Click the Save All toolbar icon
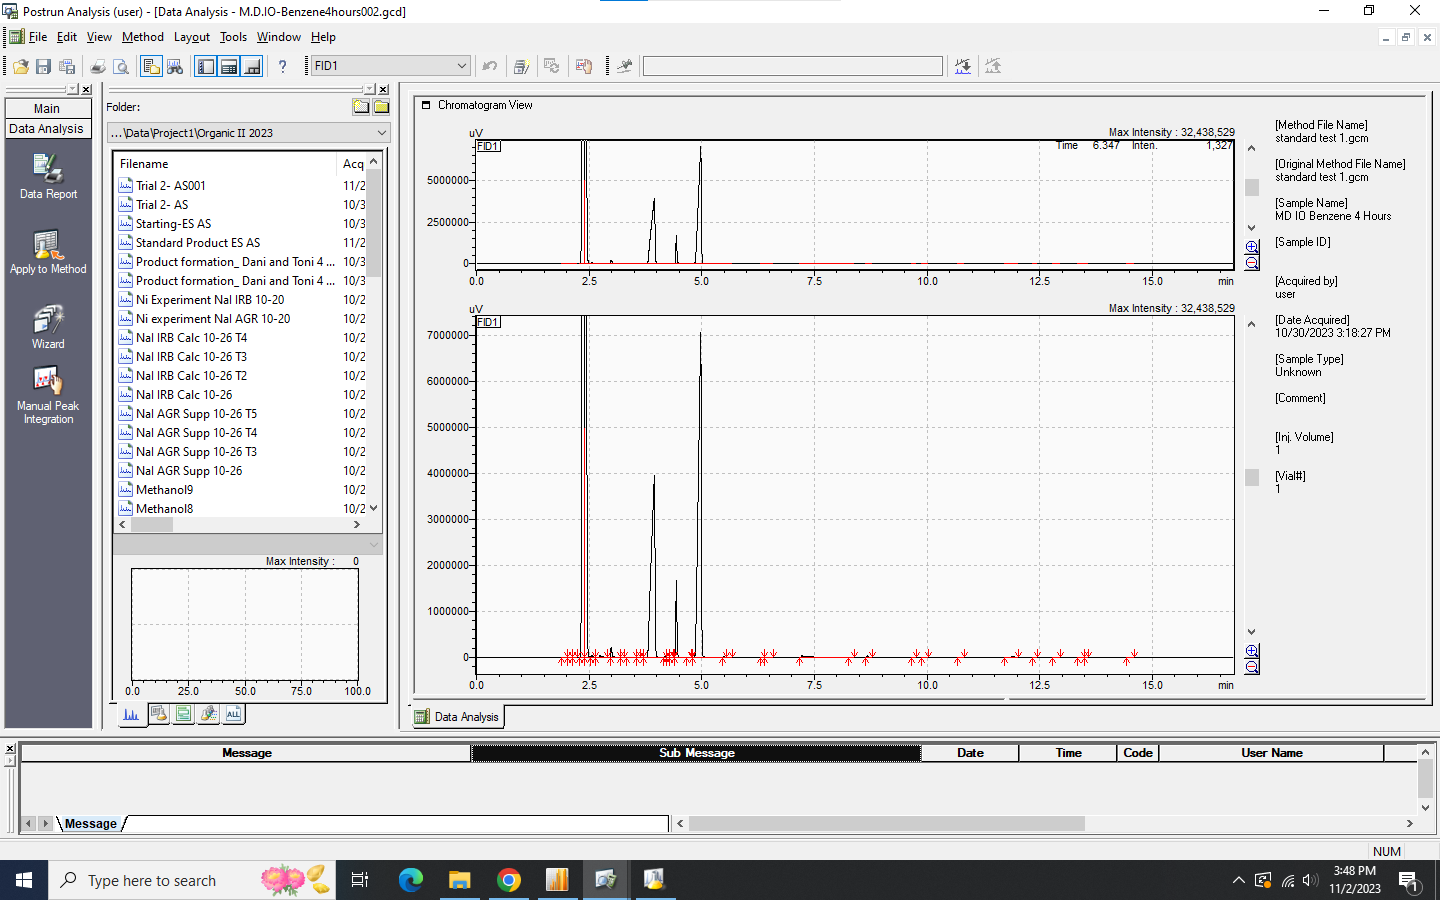The image size is (1440, 900). (x=67, y=66)
